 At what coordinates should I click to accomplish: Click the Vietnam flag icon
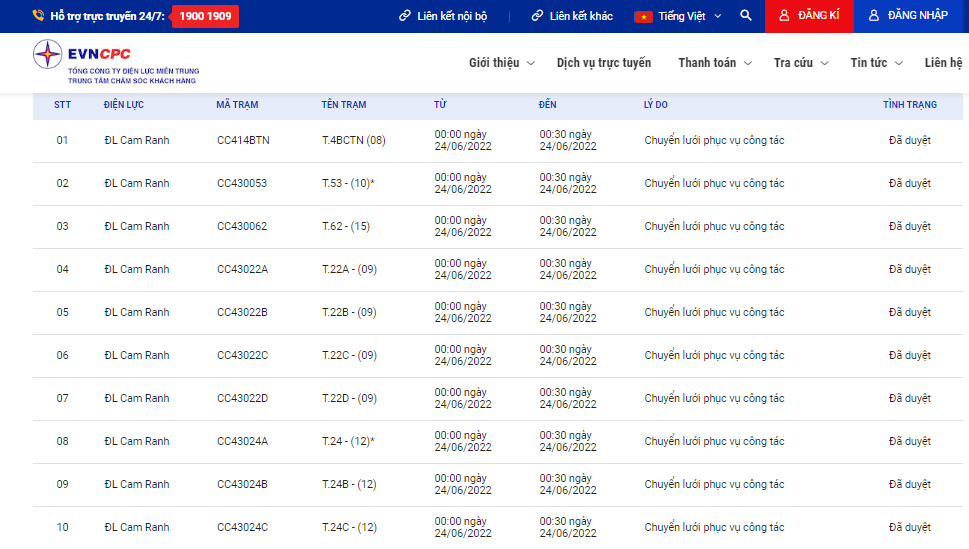pos(643,16)
